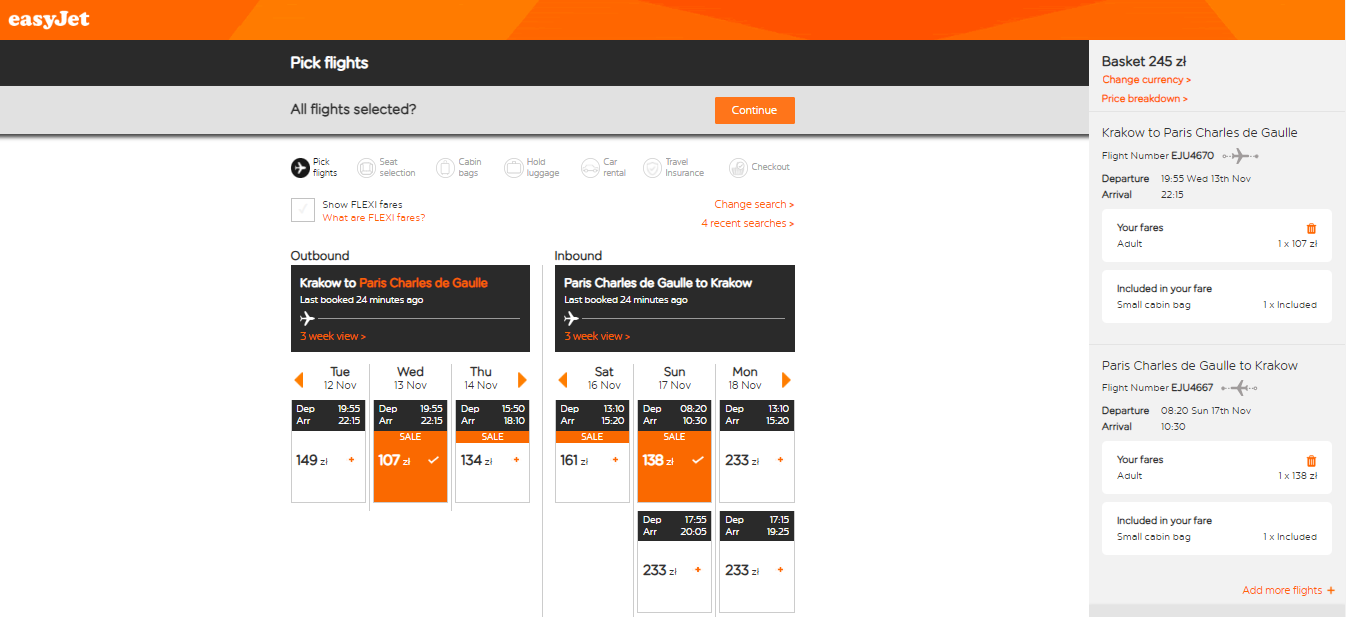Select the Cabin bags step icon

pyautogui.click(x=445, y=168)
